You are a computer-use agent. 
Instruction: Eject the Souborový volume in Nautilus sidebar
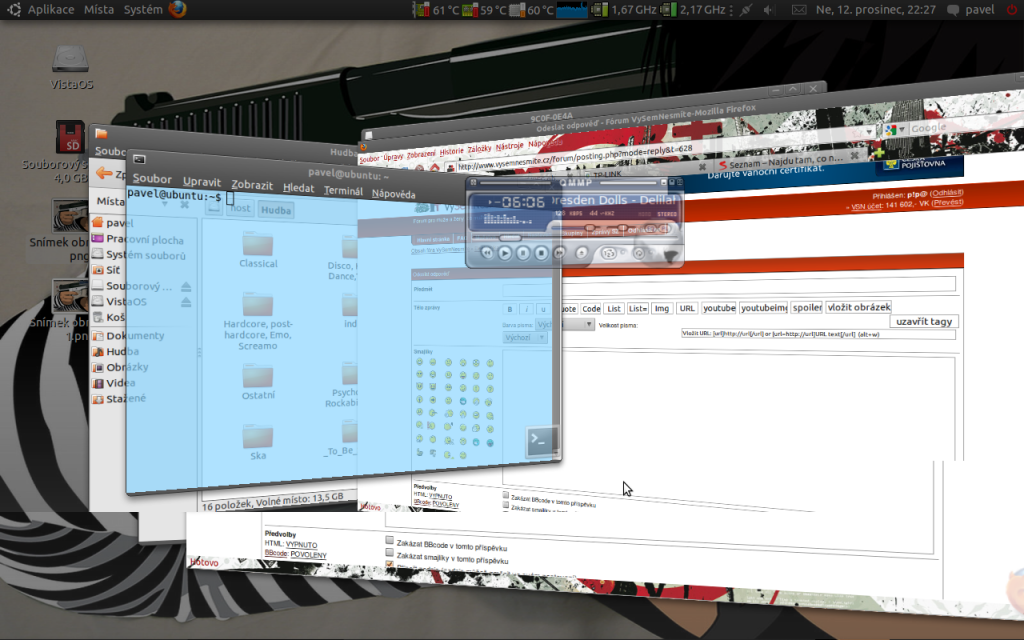185,287
